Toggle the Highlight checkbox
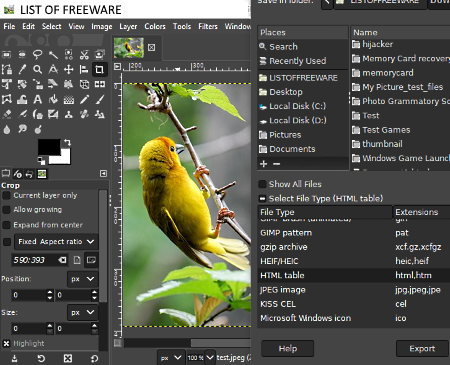This screenshot has height=365, width=450. (x=6, y=343)
